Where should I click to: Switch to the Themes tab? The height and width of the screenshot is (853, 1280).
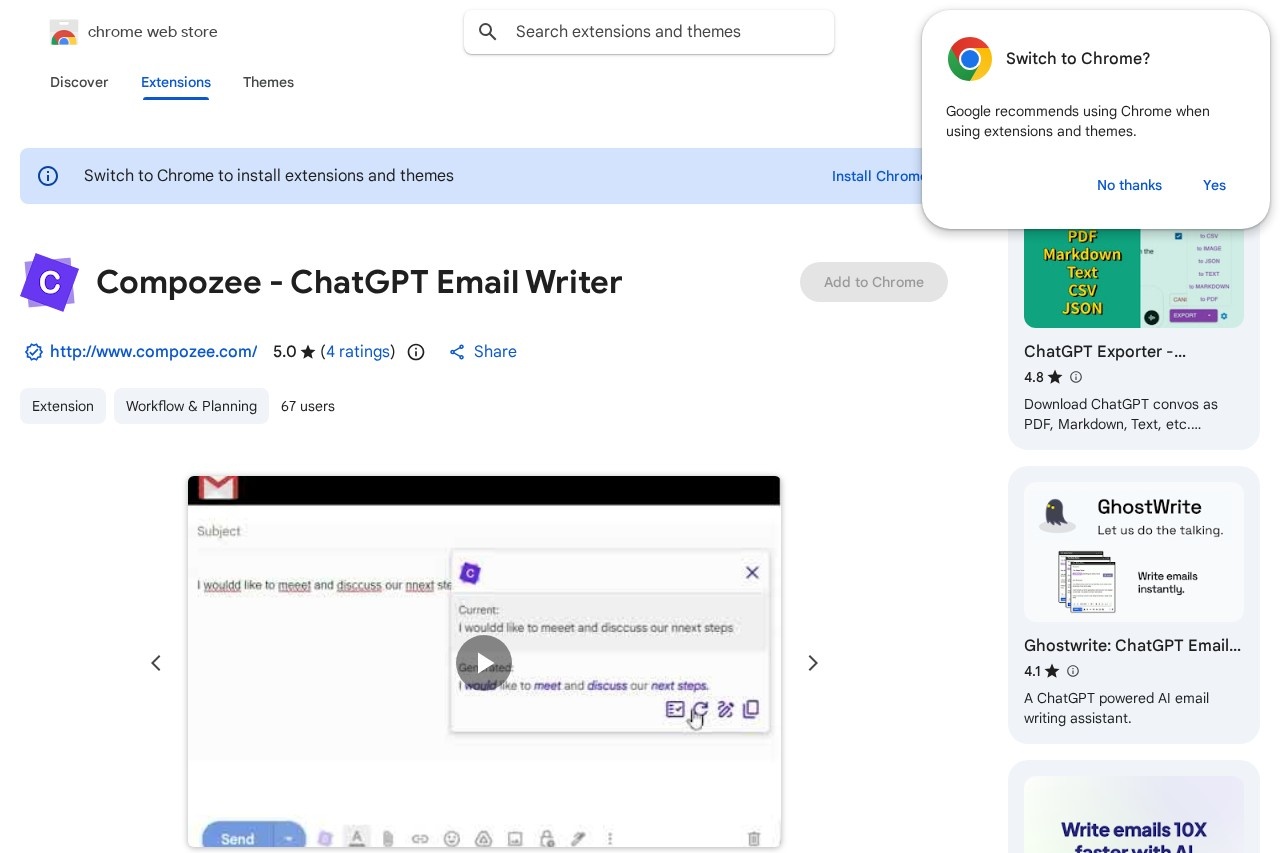[x=268, y=82]
